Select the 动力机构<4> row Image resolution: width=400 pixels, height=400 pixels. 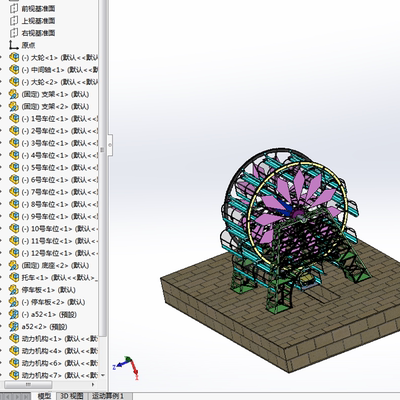pos(53,351)
